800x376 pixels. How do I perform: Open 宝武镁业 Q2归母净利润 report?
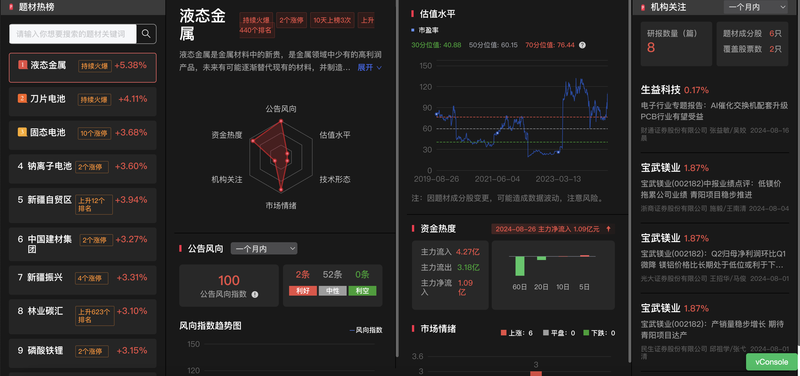(714, 258)
